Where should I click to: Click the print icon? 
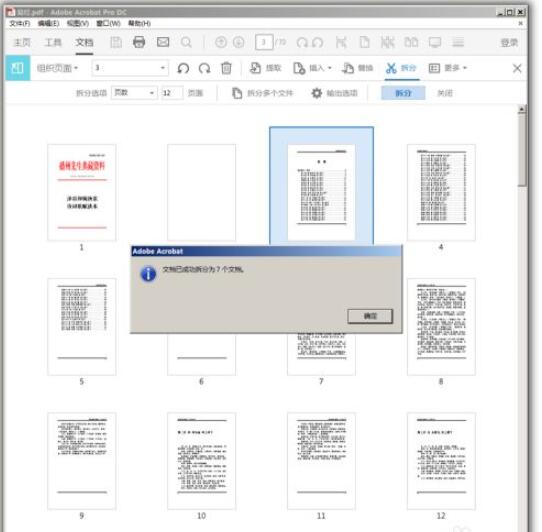coord(139,42)
